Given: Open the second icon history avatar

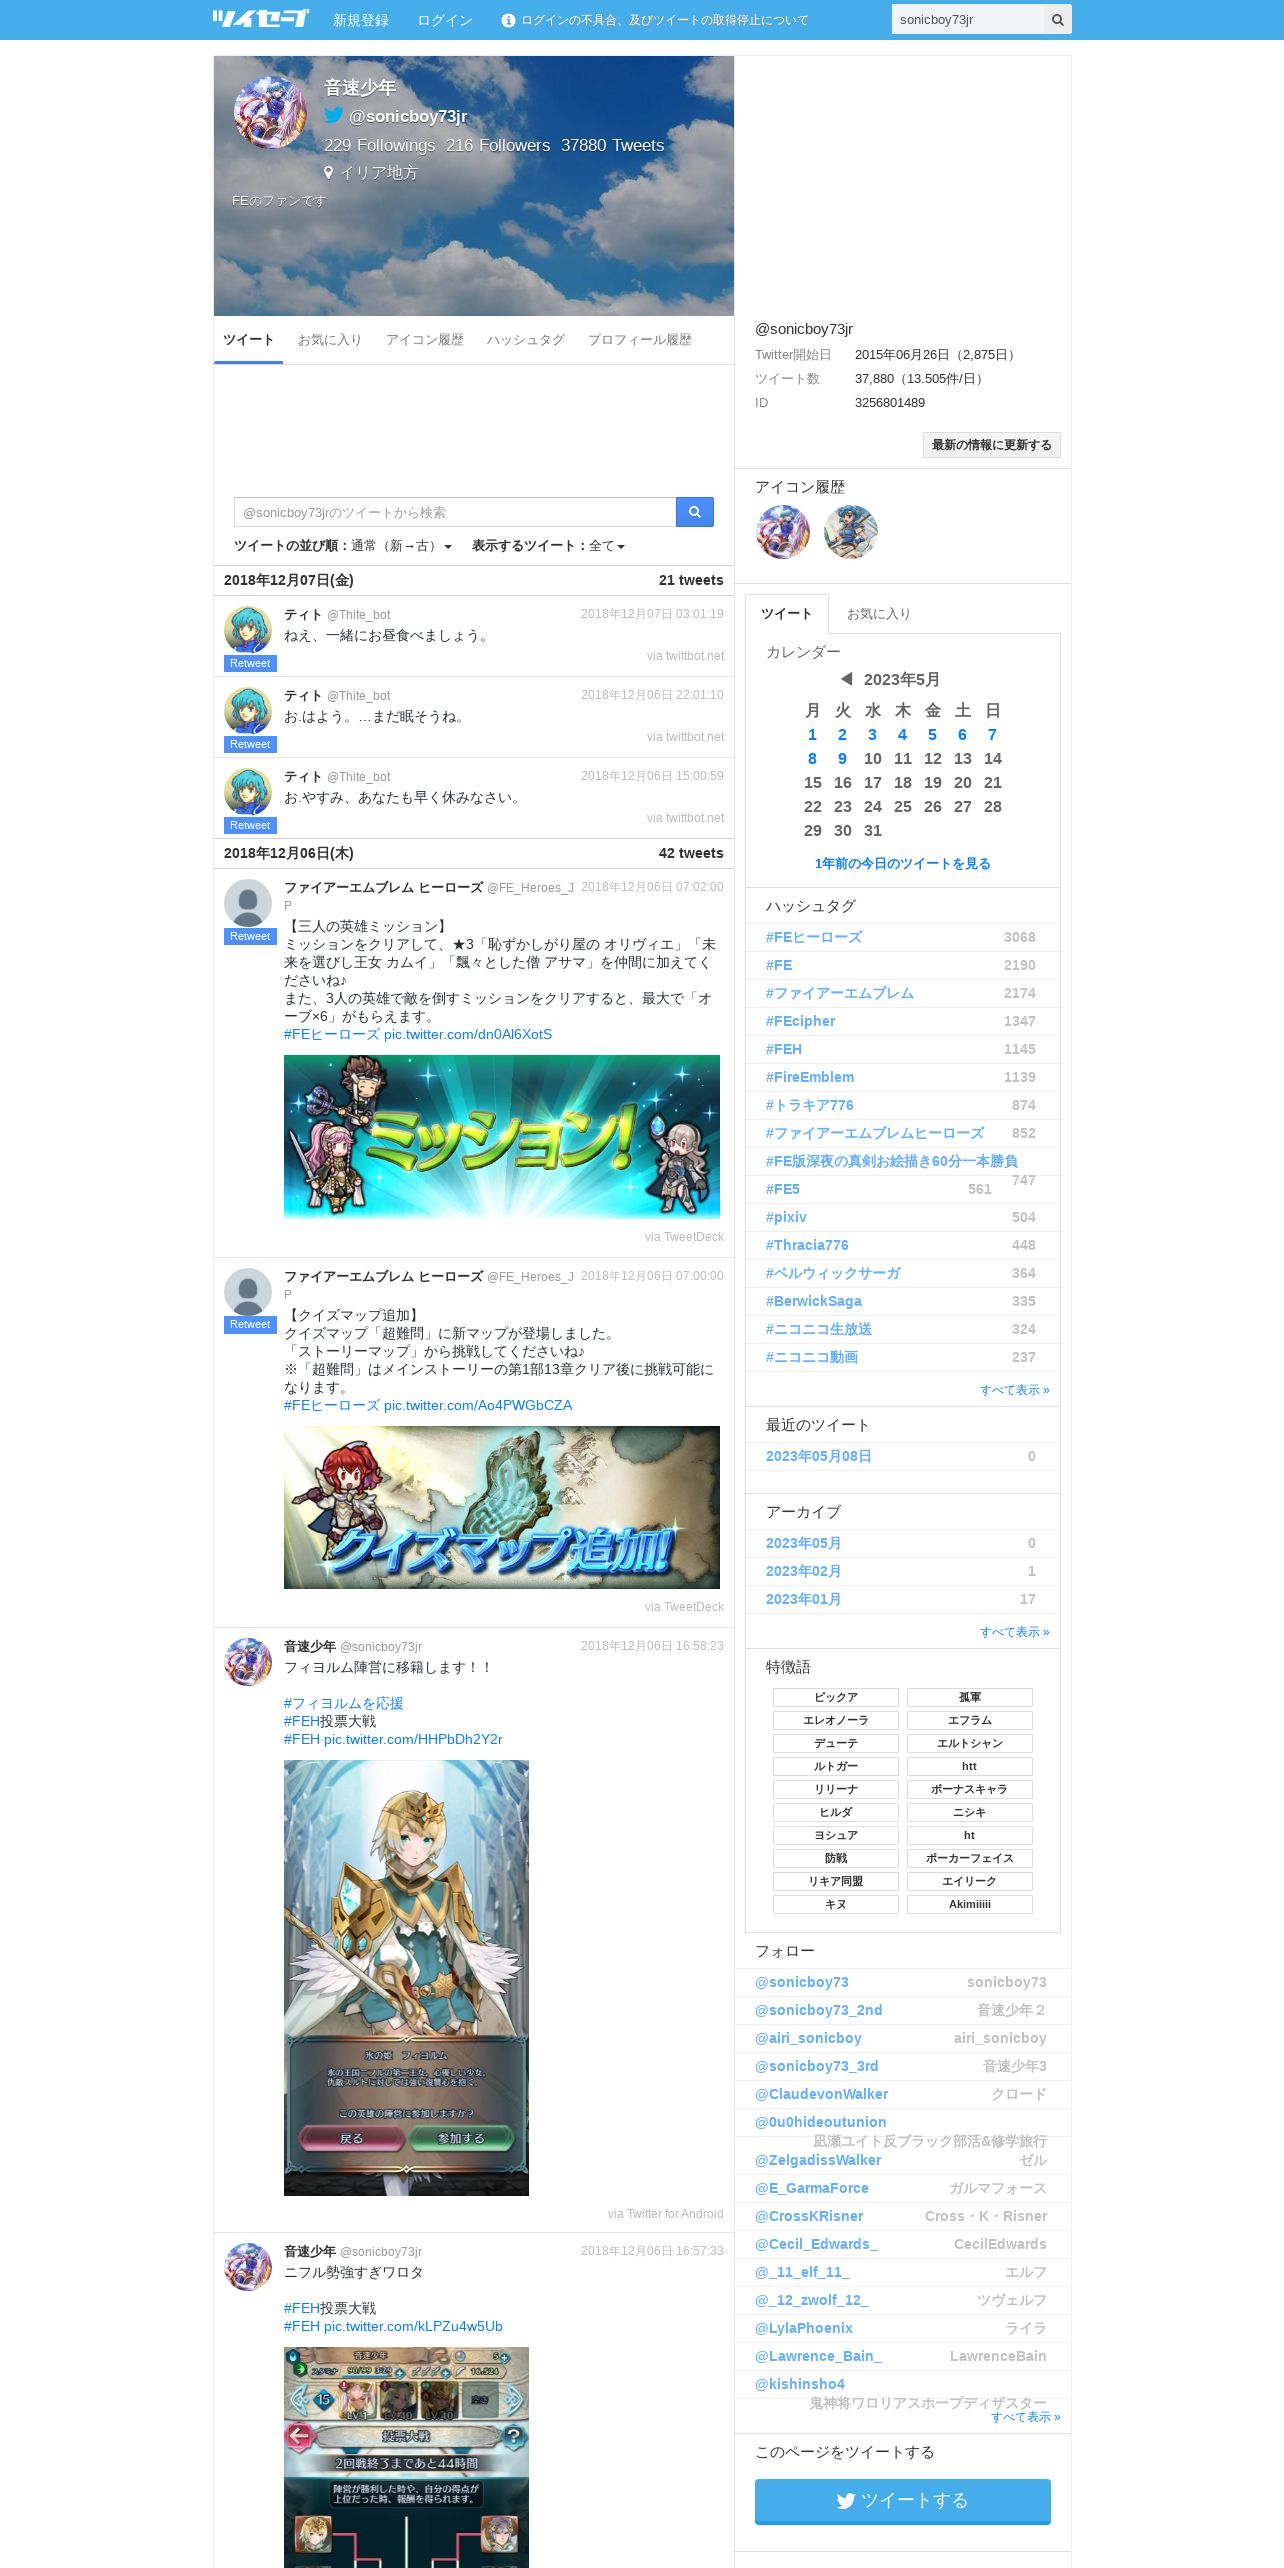Looking at the screenshot, I should 851,532.
